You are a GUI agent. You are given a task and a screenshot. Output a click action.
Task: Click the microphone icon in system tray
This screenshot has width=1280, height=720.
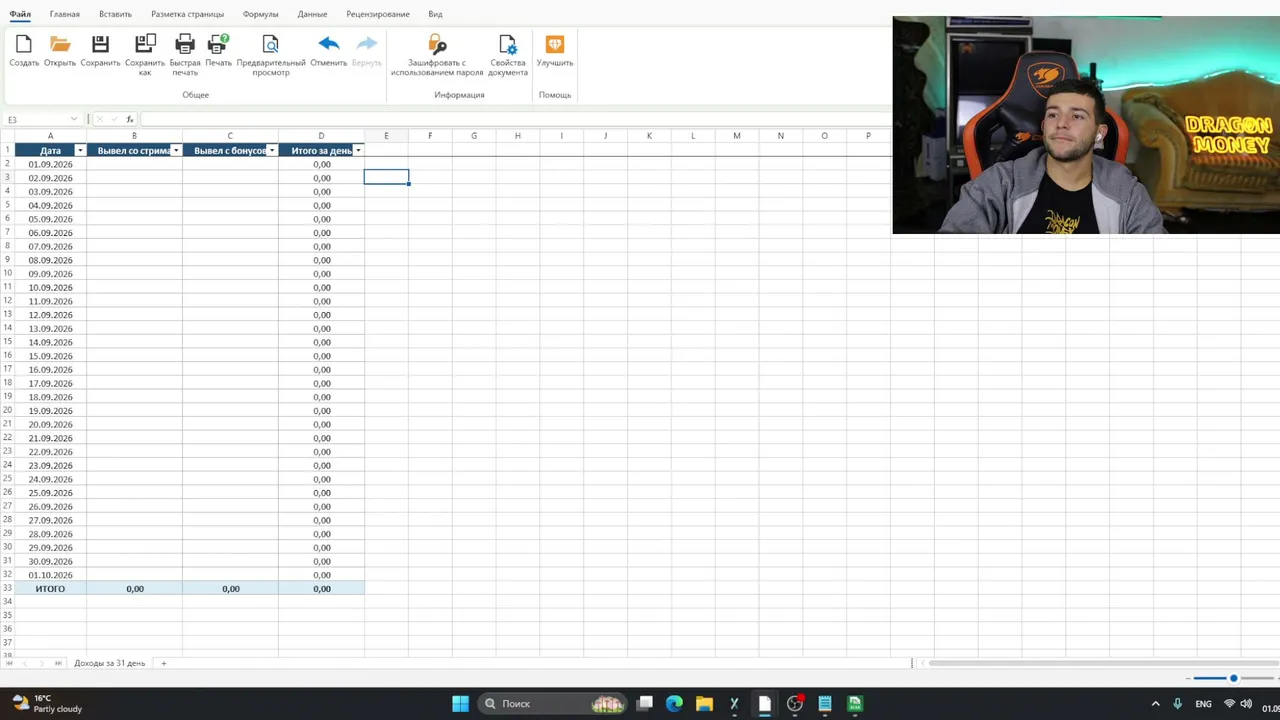coord(1178,704)
